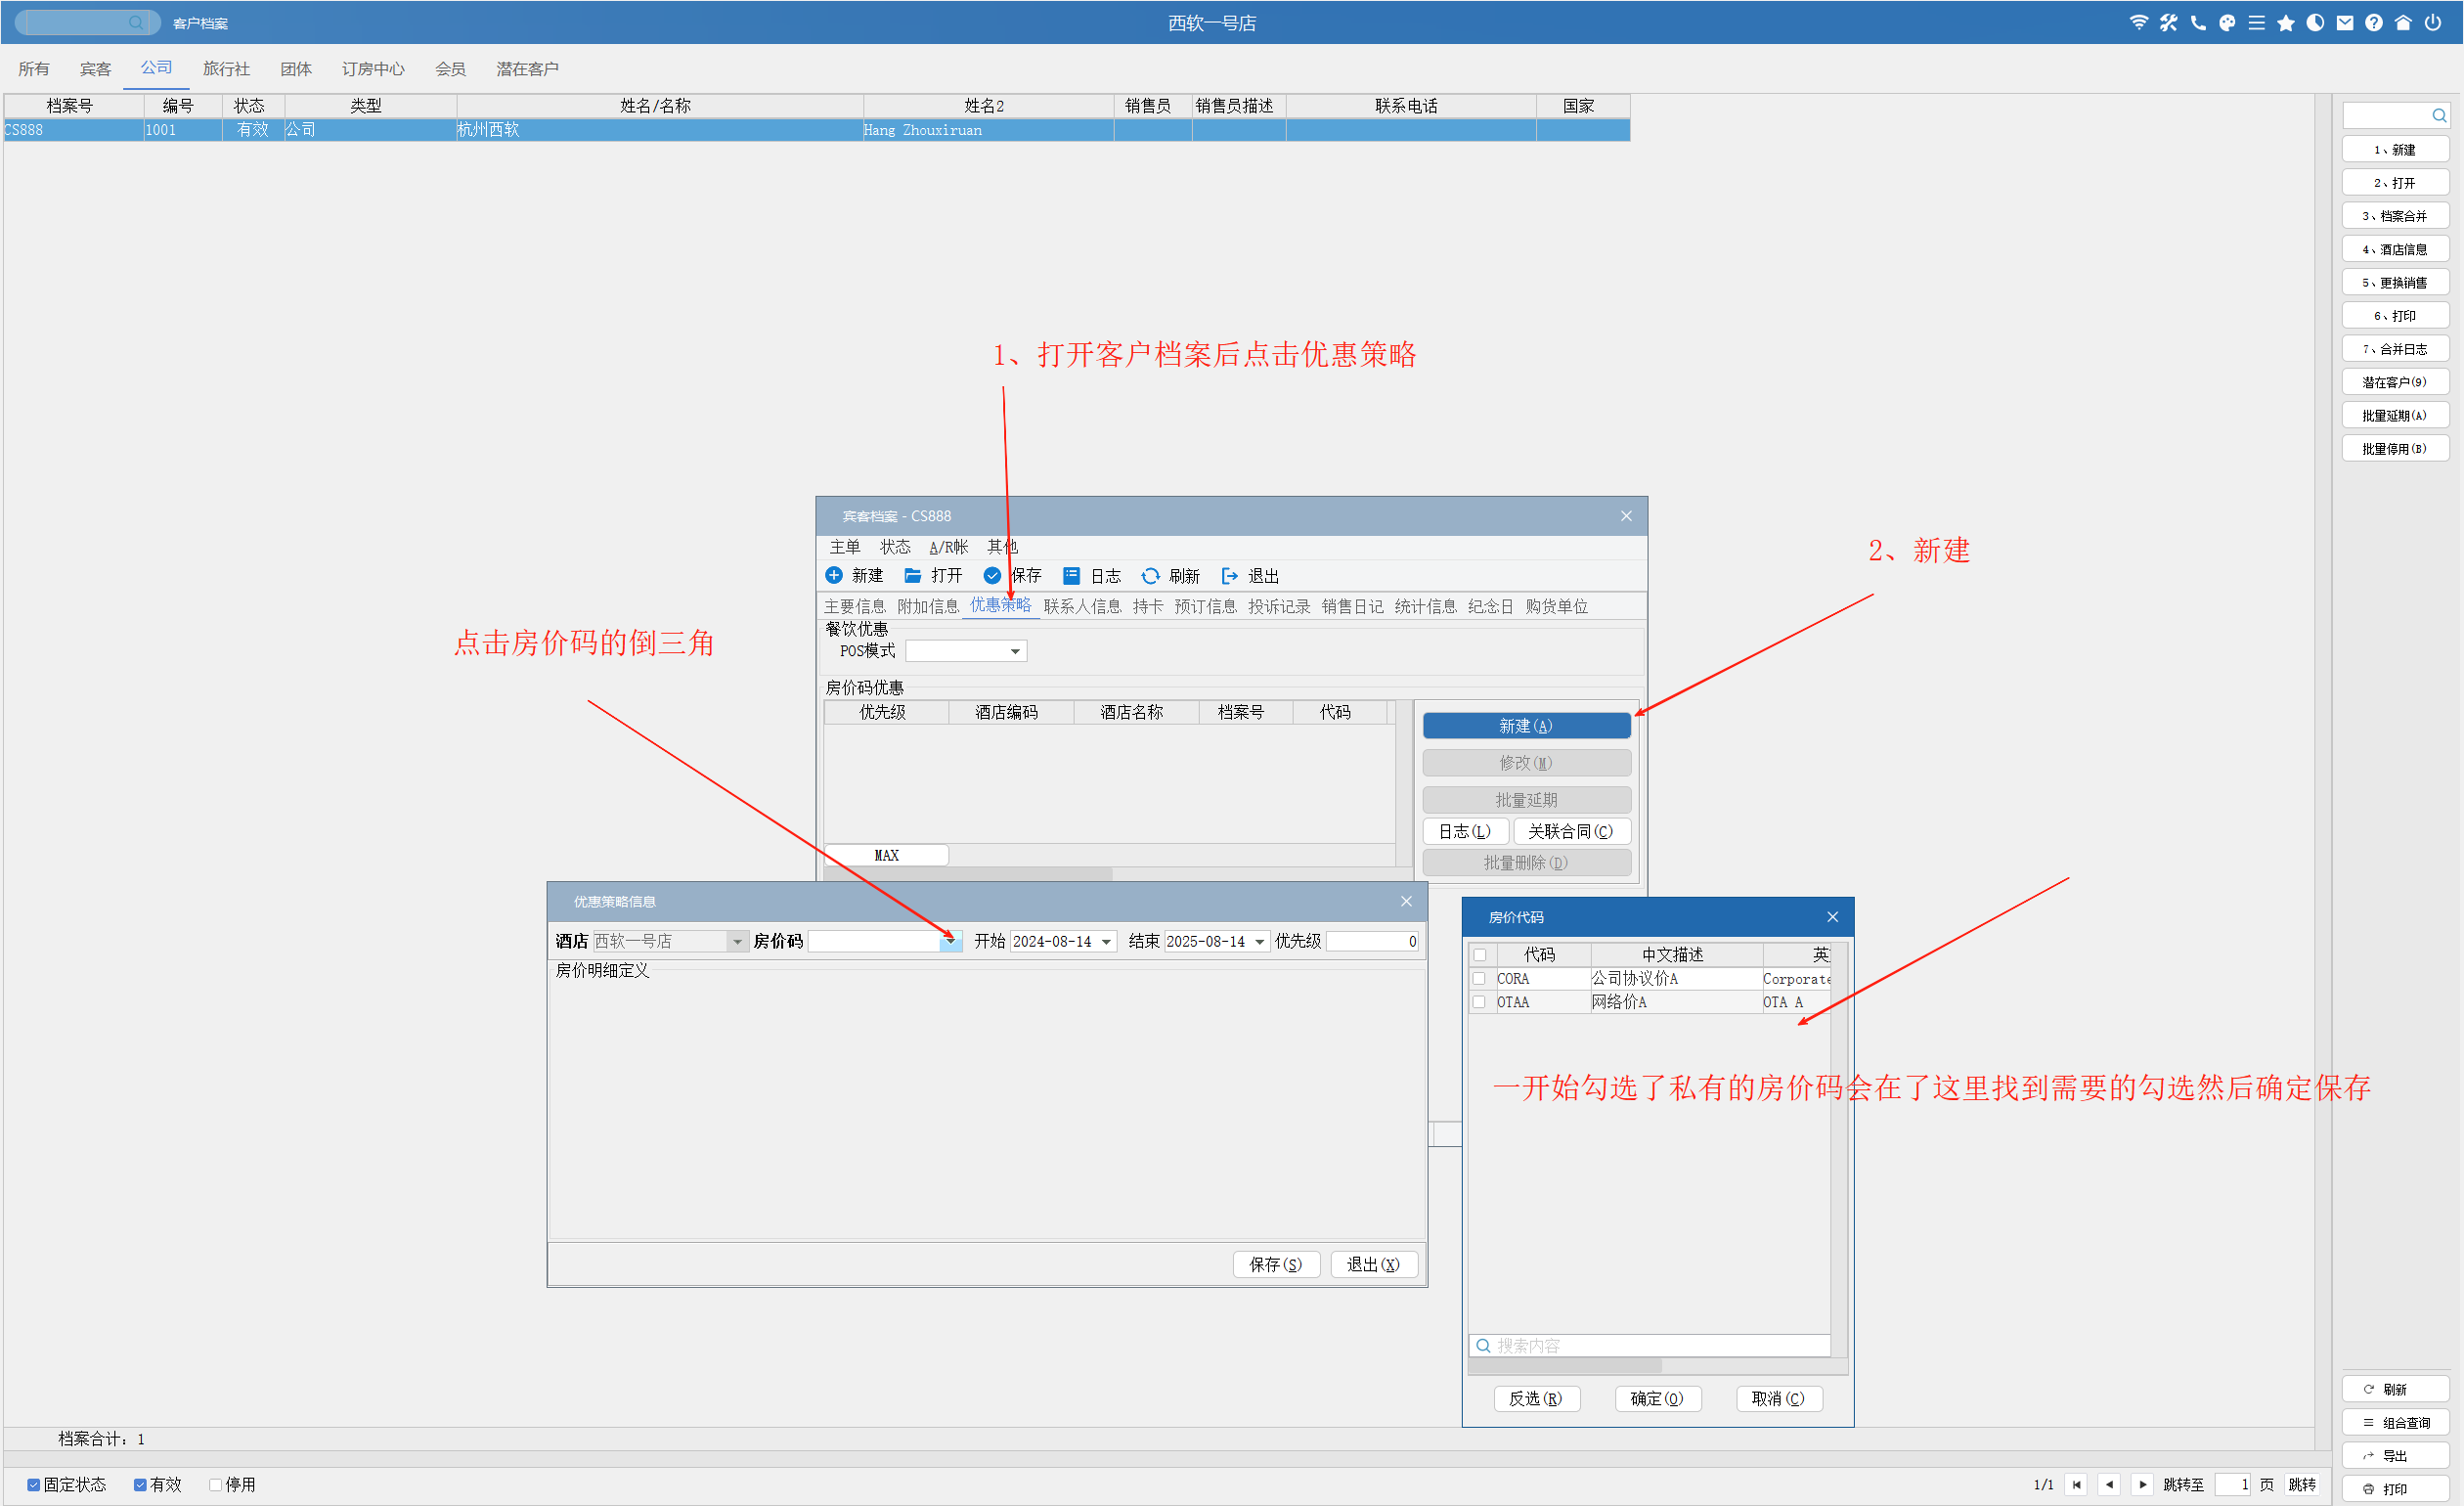Open the 主单 menu in dialog
The height and width of the screenshot is (1506, 2464).
tap(845, 547)
